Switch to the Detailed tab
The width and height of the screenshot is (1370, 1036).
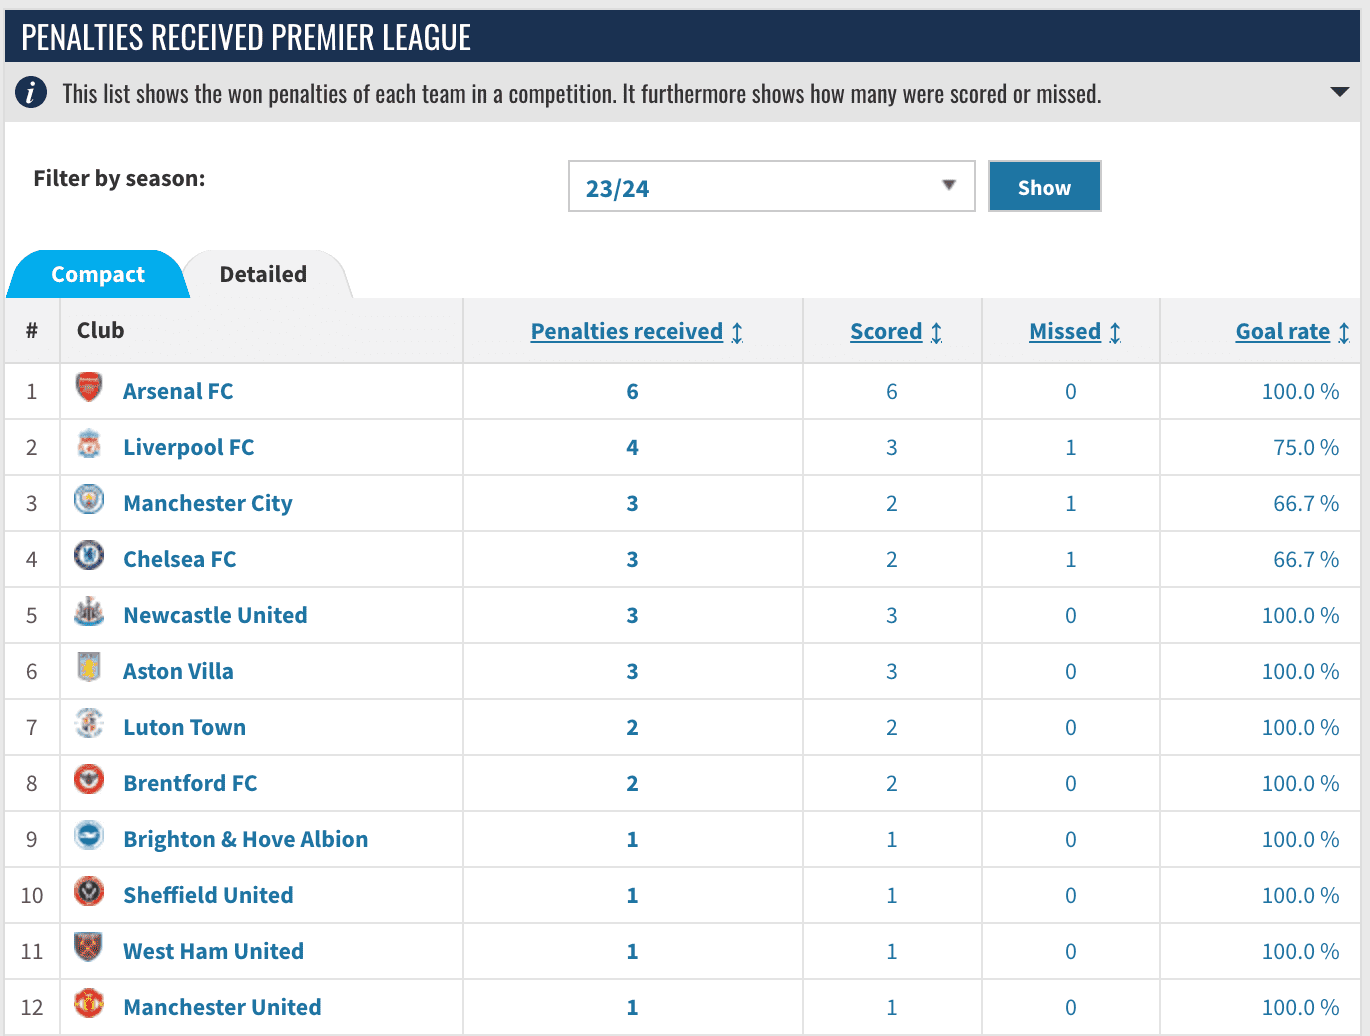[x=263, y=274]
